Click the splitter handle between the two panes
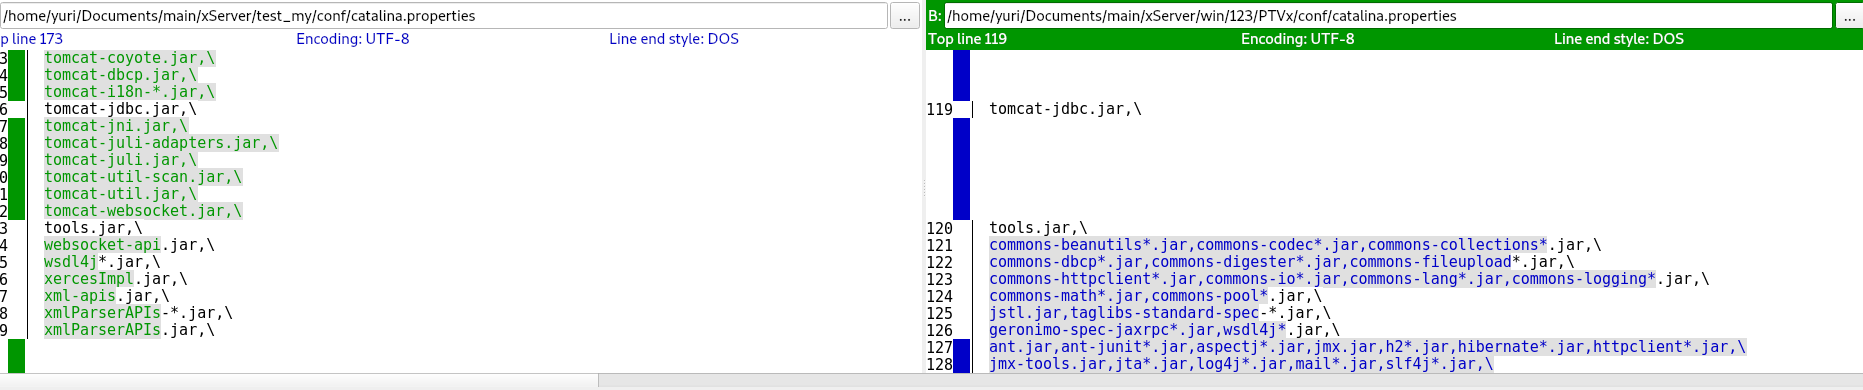 (923, 186)
